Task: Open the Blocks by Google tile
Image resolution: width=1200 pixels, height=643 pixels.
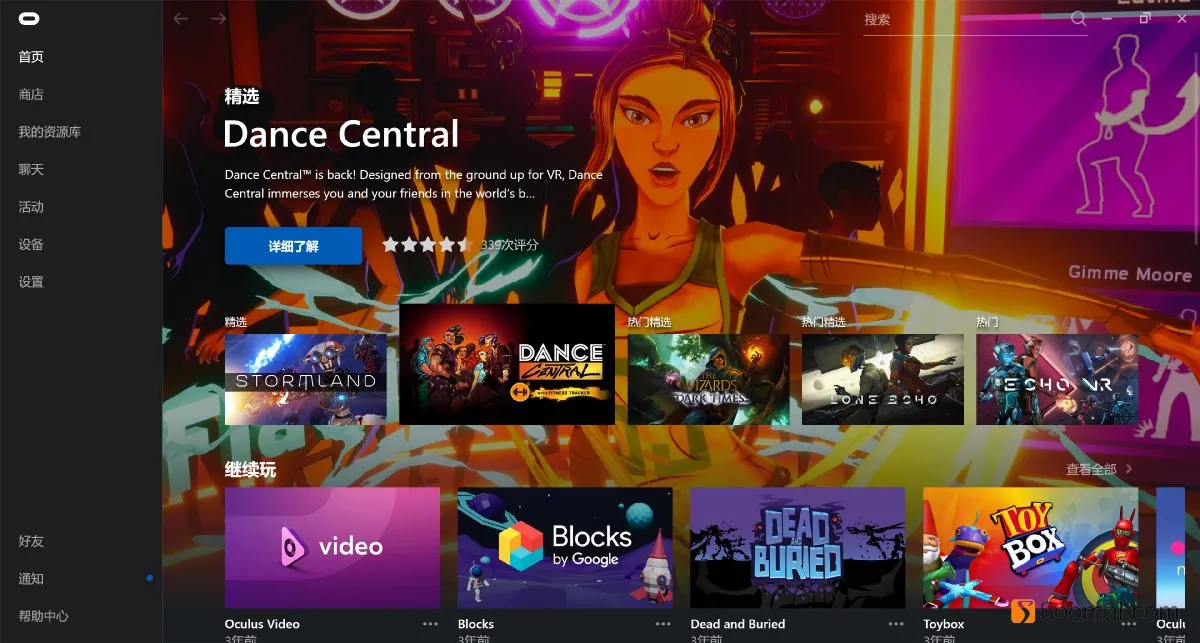Action: coord(565,547)
